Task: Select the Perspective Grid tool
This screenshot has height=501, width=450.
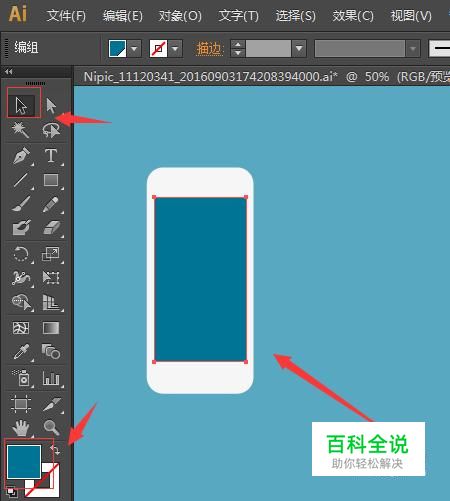Action: [51, 302]
